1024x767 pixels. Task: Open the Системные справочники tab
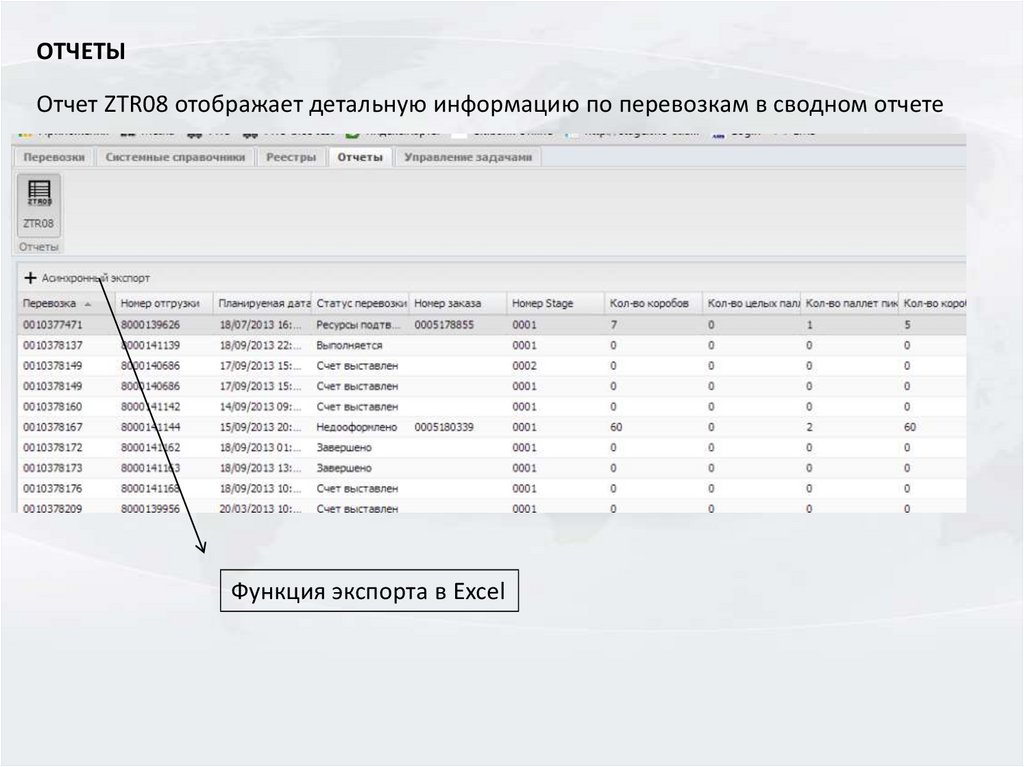(175, 157)
